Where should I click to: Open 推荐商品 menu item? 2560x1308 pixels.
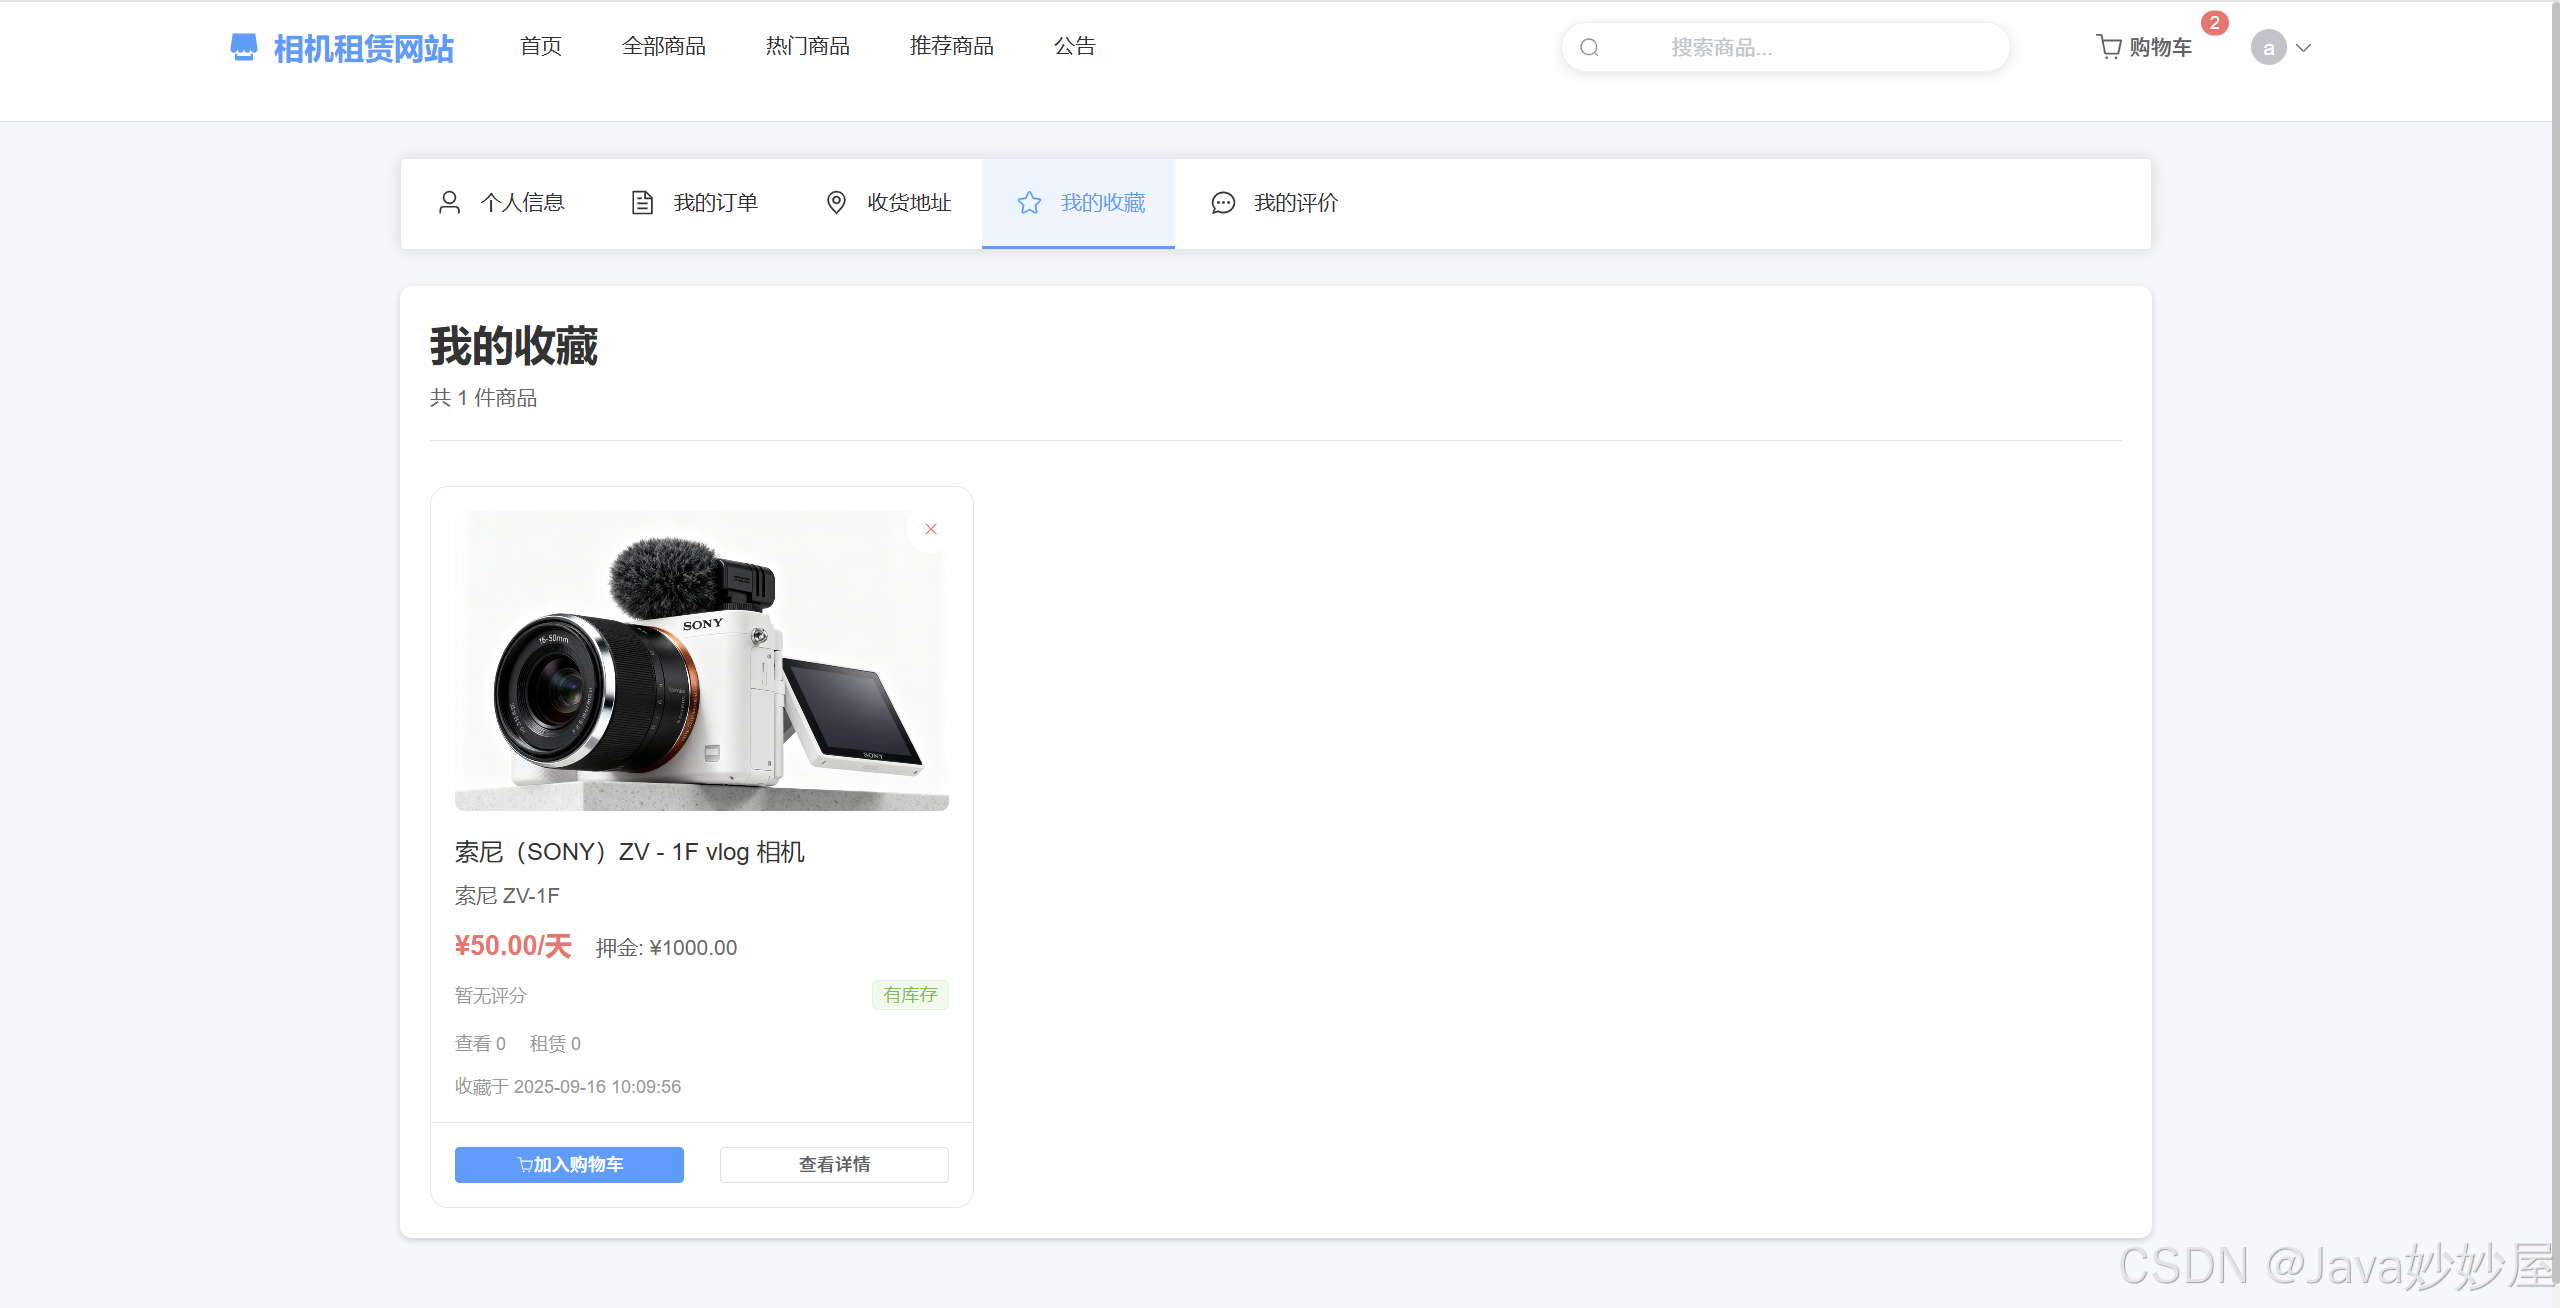click(952, 46)
